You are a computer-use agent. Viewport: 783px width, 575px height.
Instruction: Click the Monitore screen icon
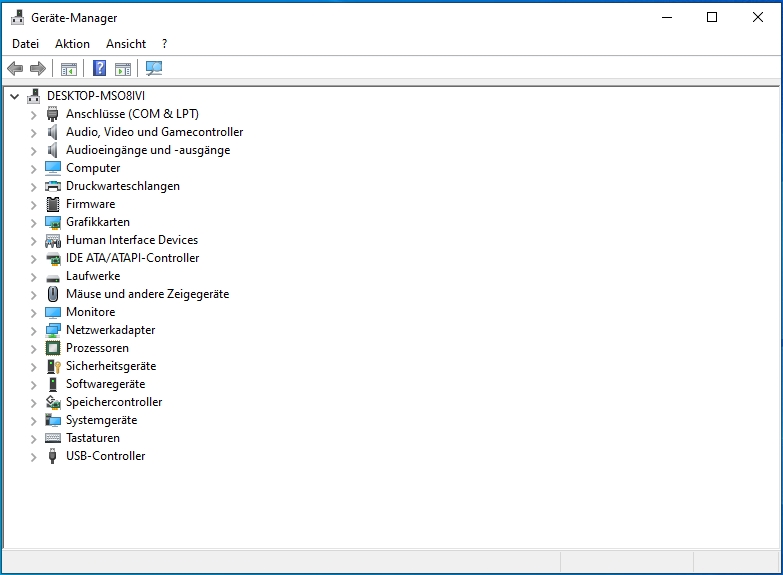click(52, 313)
